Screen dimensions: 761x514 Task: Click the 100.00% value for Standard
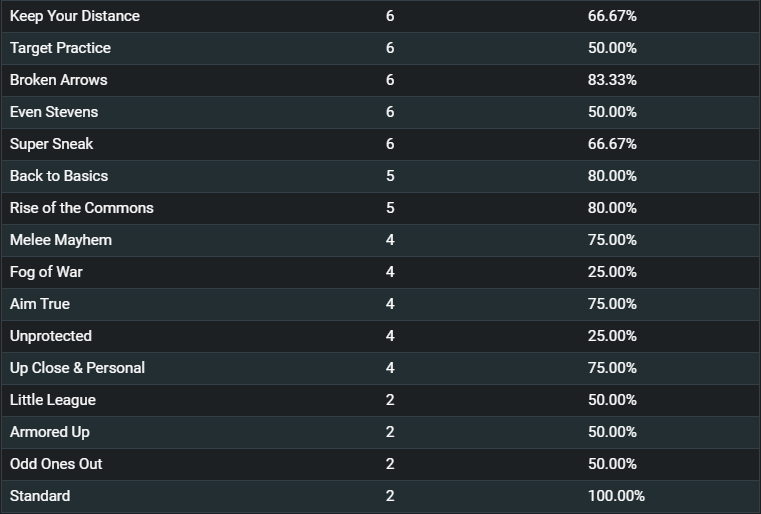(x=616, y=496)
